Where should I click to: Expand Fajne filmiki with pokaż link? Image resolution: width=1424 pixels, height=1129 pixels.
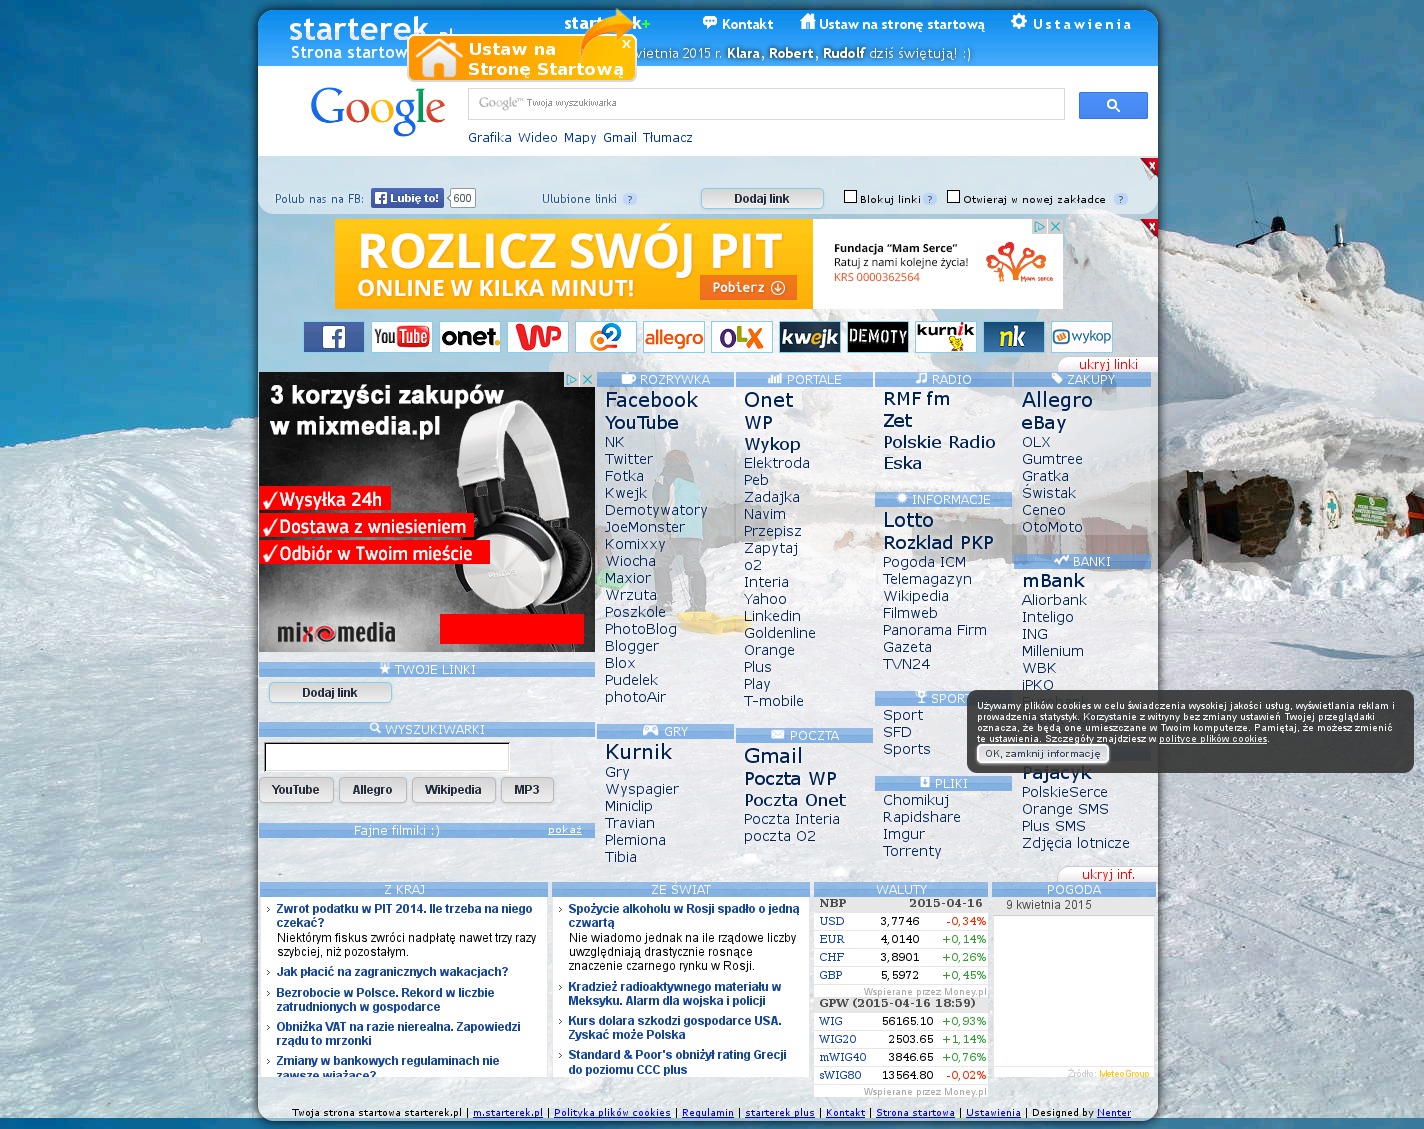click(x=564, y=830)
